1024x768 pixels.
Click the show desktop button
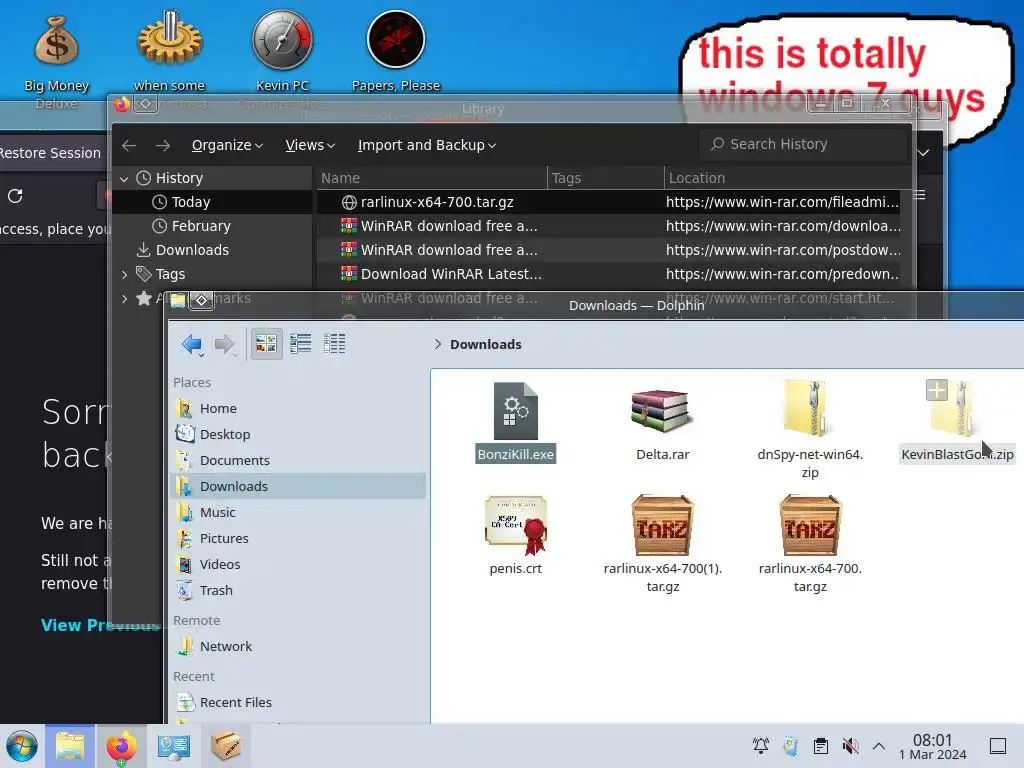pos(997,746)
